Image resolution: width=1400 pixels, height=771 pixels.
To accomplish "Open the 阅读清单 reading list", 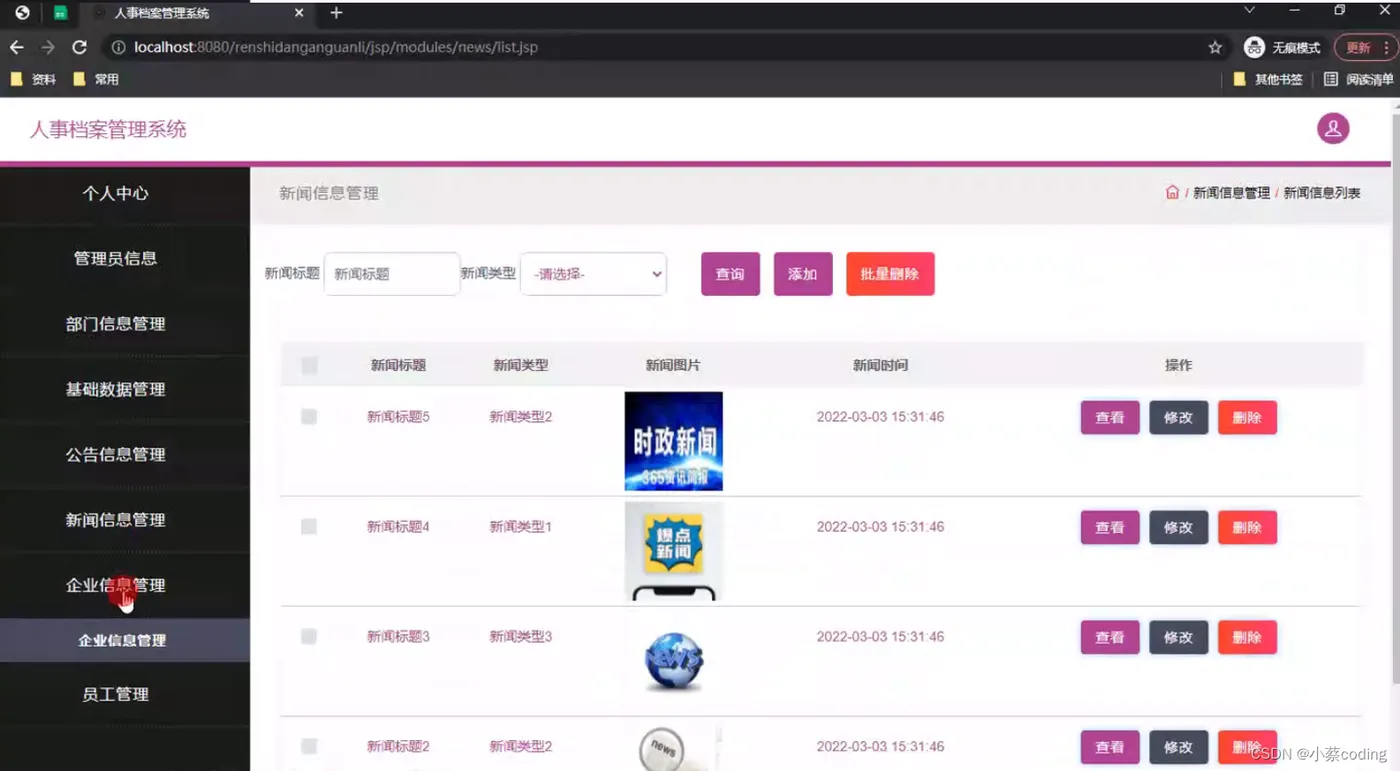I will (x=1358, y=79).
